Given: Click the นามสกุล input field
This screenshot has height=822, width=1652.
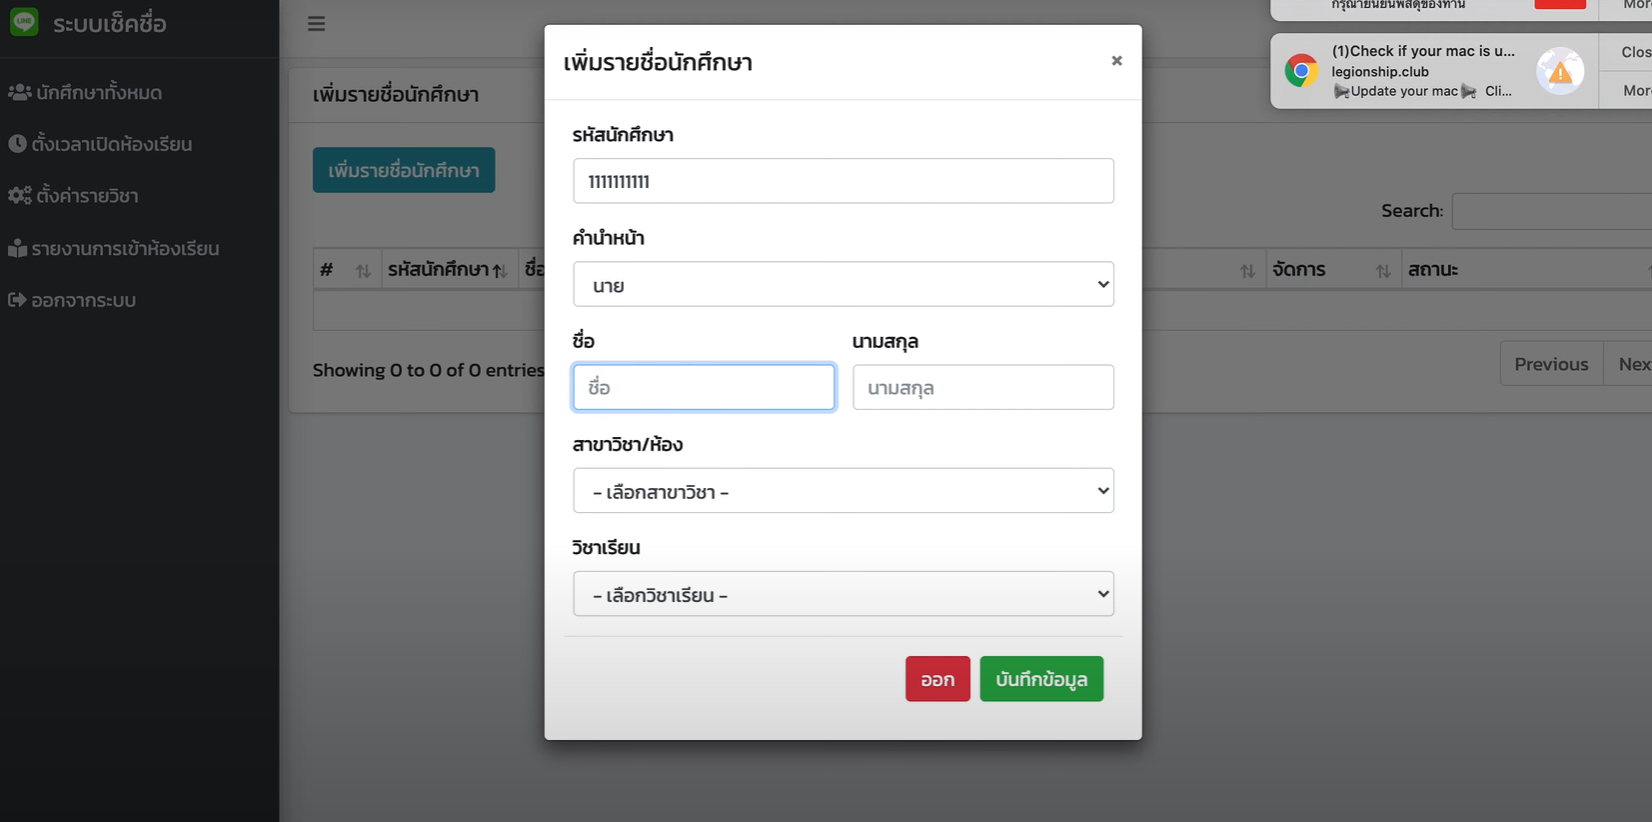Looking at the screenshot, I should click(983, 387).
